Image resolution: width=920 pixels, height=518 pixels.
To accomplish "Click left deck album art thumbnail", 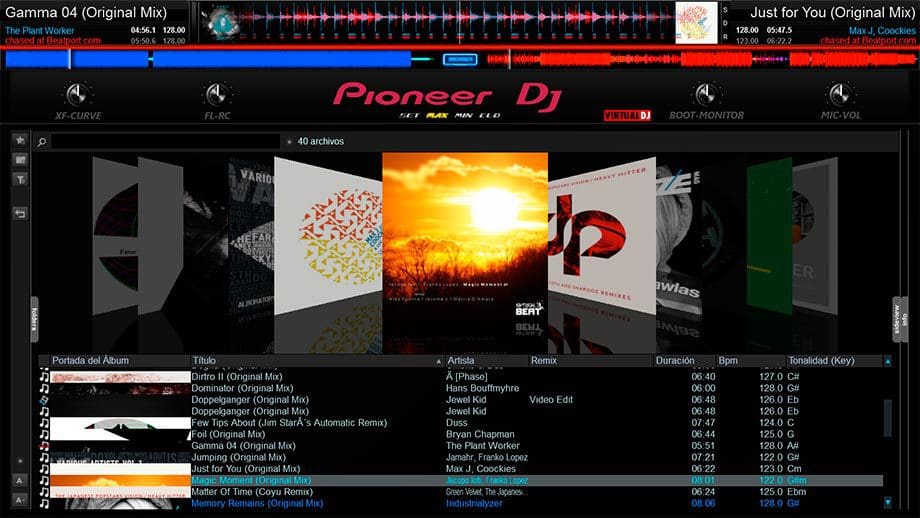I will [220, 22].
